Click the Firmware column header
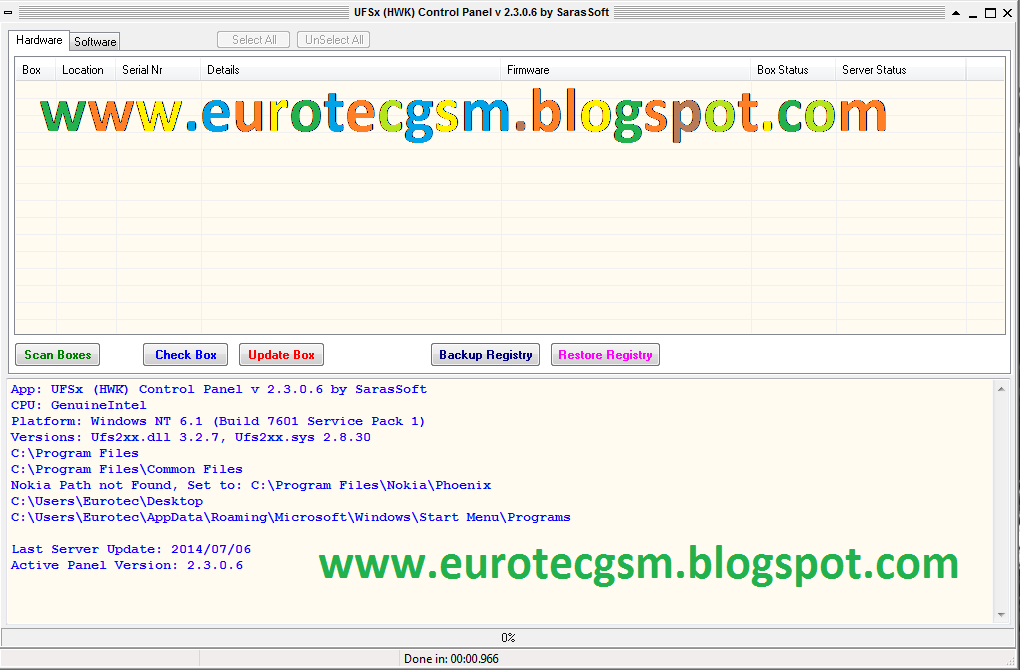This screenshot has height=670, width=1020. [626, 70]
